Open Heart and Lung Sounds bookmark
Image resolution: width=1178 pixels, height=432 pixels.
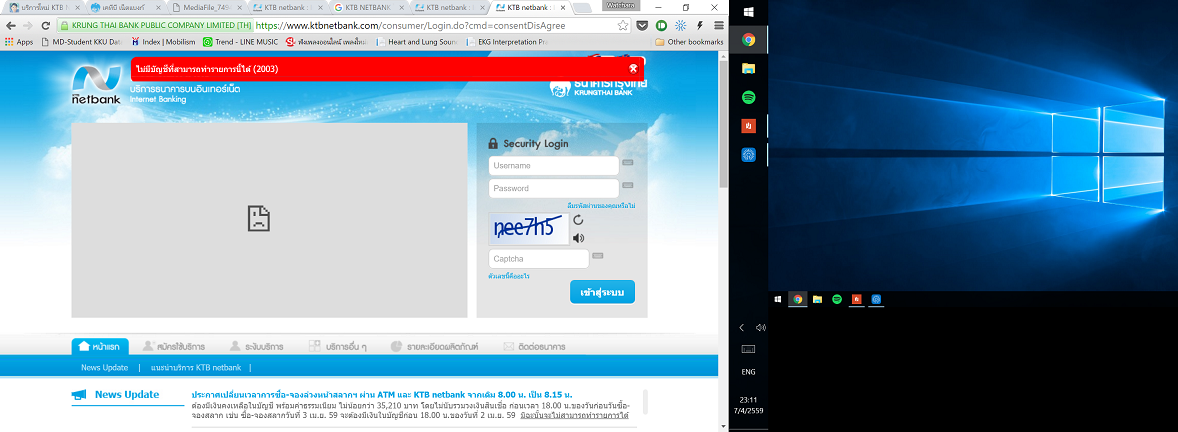417,42
